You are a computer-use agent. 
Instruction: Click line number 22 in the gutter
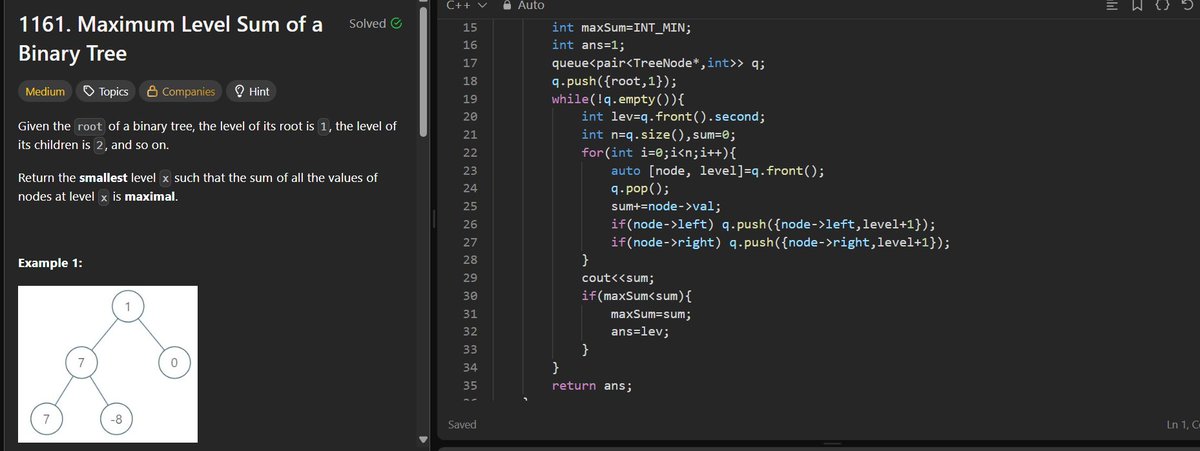(471, 153)
